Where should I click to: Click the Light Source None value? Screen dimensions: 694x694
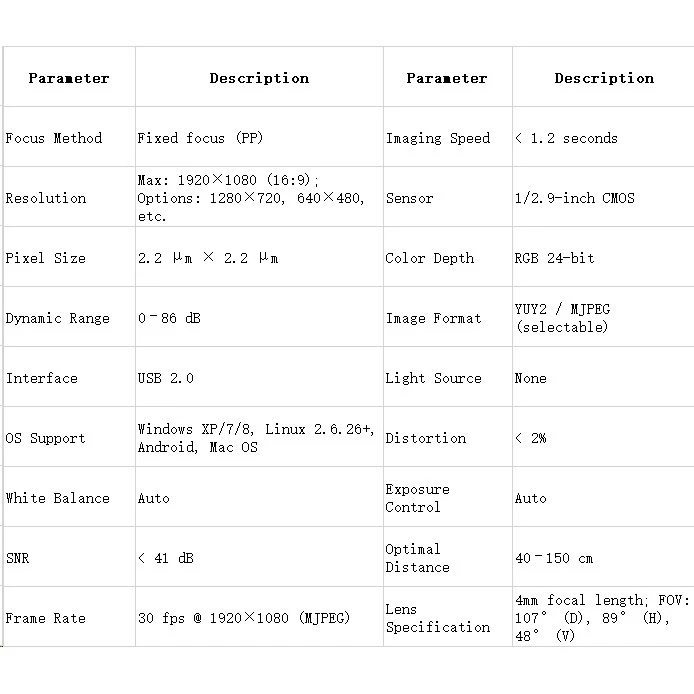(x=531, y=378)
